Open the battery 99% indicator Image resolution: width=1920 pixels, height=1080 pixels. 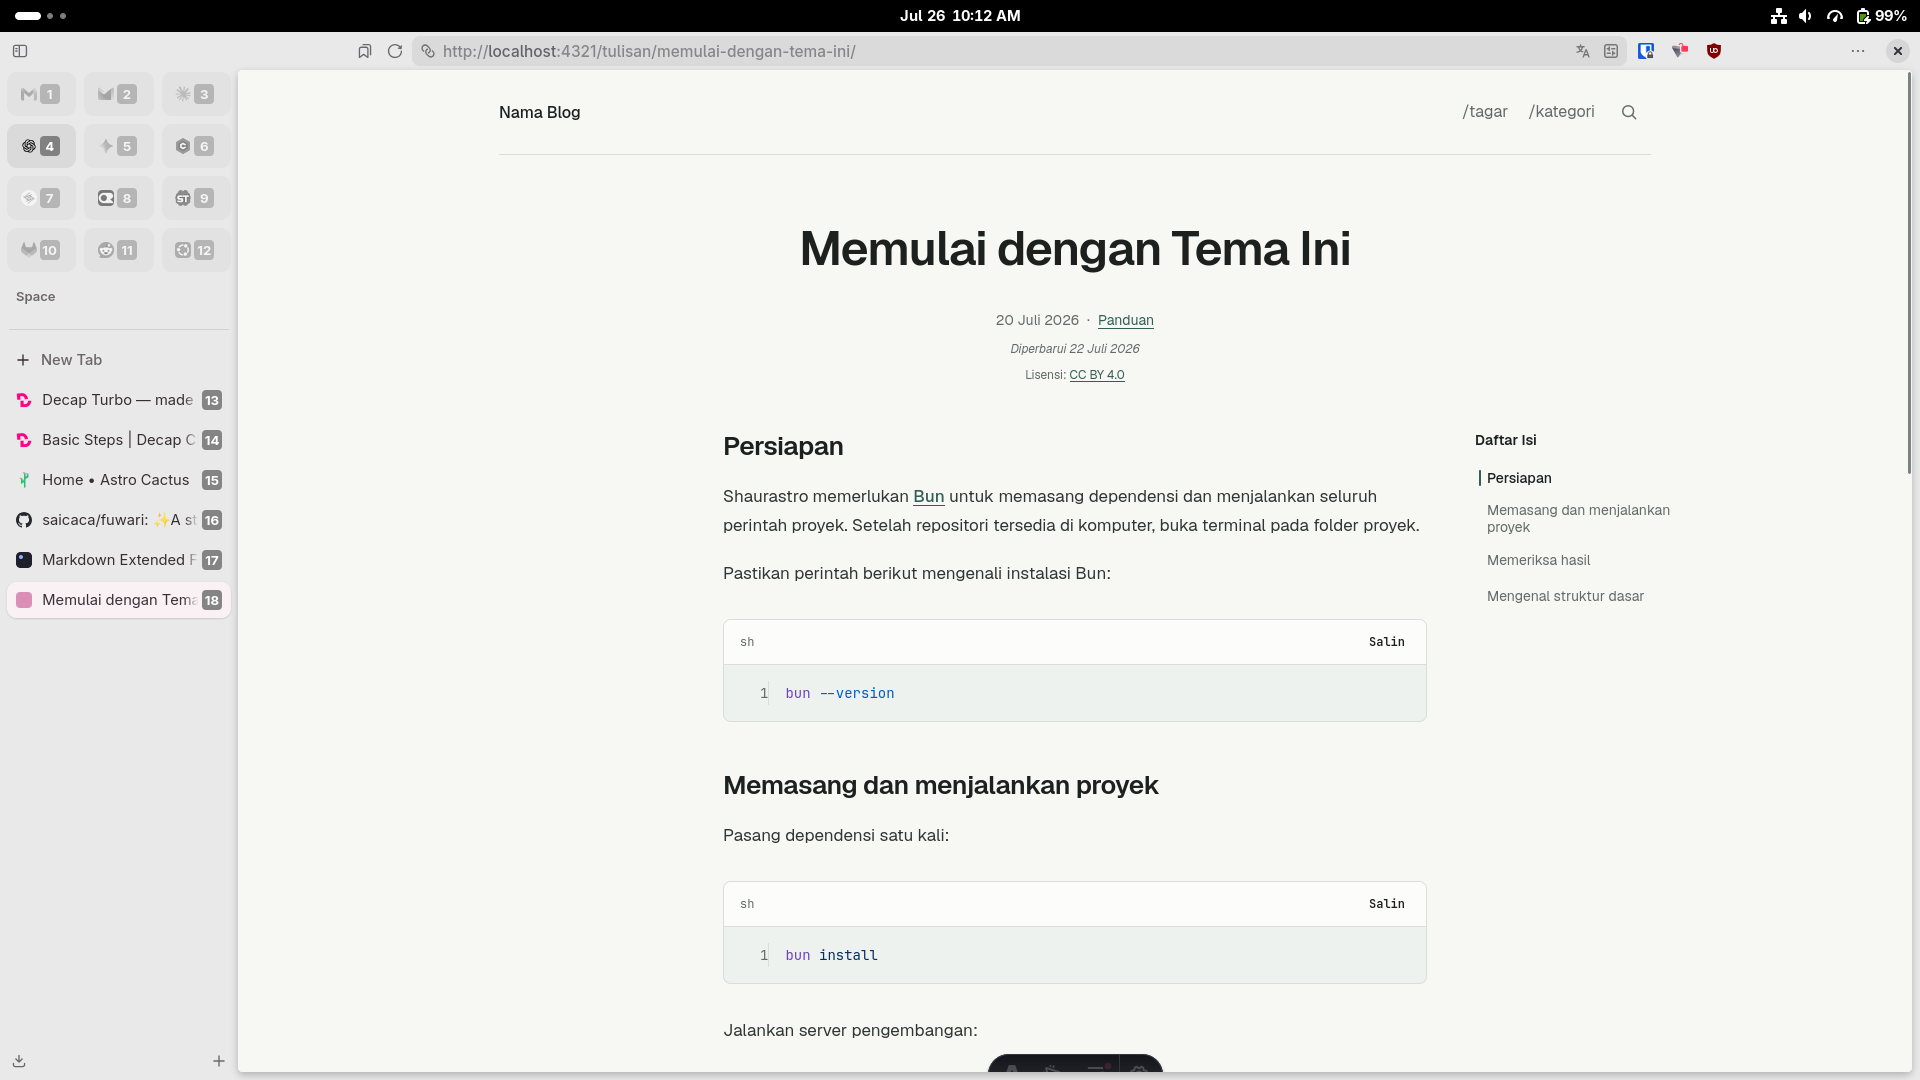1881,16
